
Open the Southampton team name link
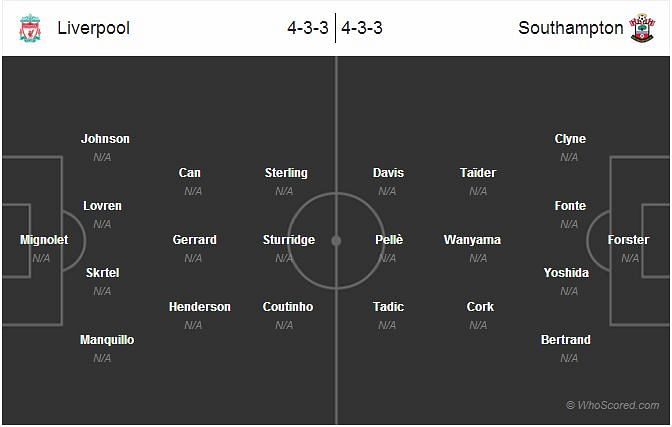click(x=570, y=28)
